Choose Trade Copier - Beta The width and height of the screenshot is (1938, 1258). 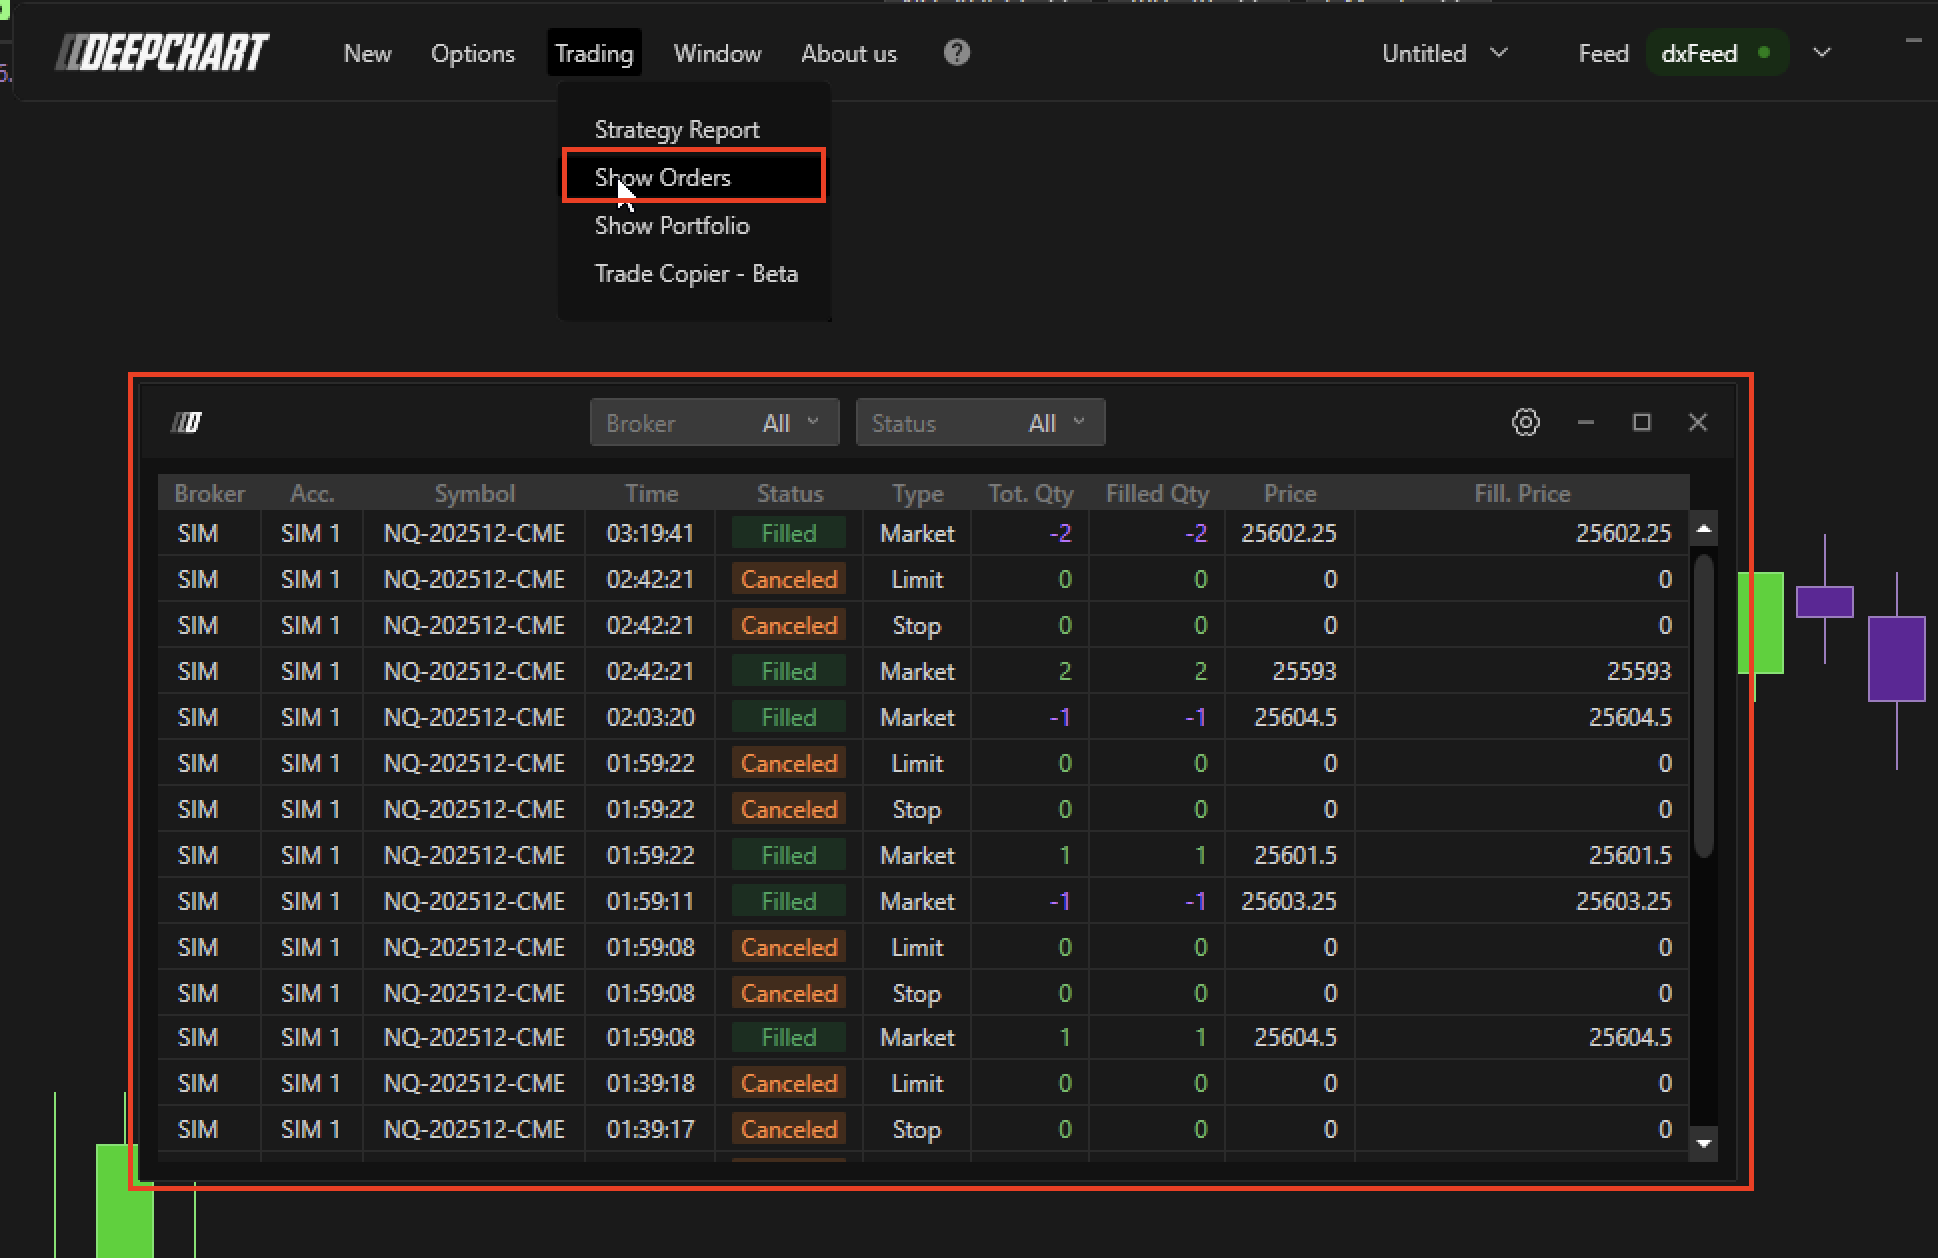696,273
